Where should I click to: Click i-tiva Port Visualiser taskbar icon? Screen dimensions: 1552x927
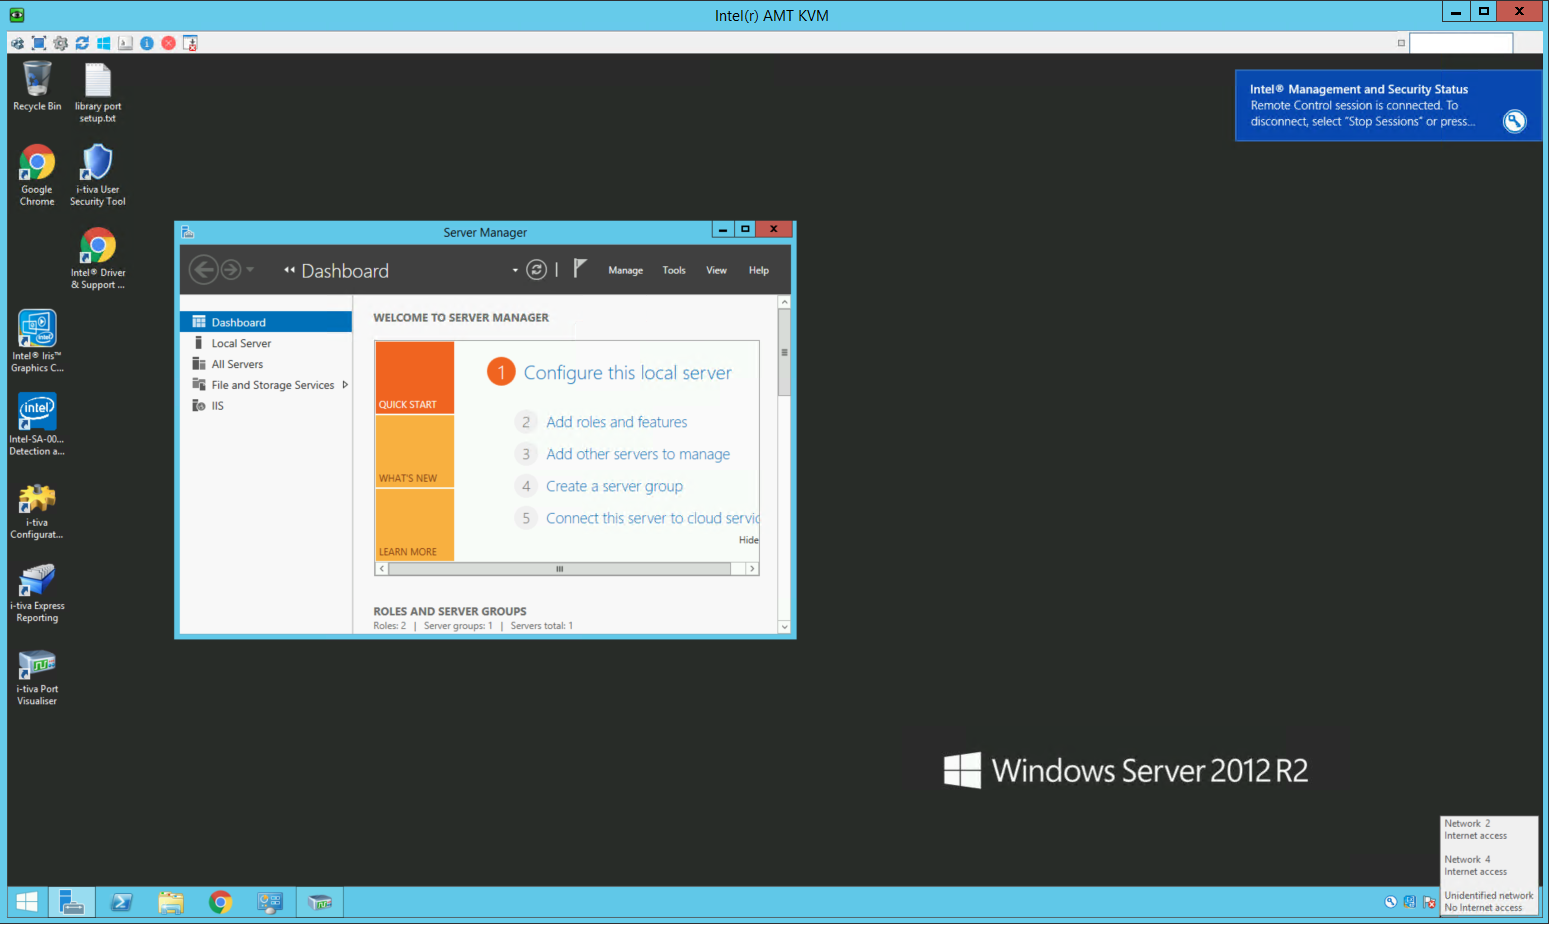click(320, 903)
